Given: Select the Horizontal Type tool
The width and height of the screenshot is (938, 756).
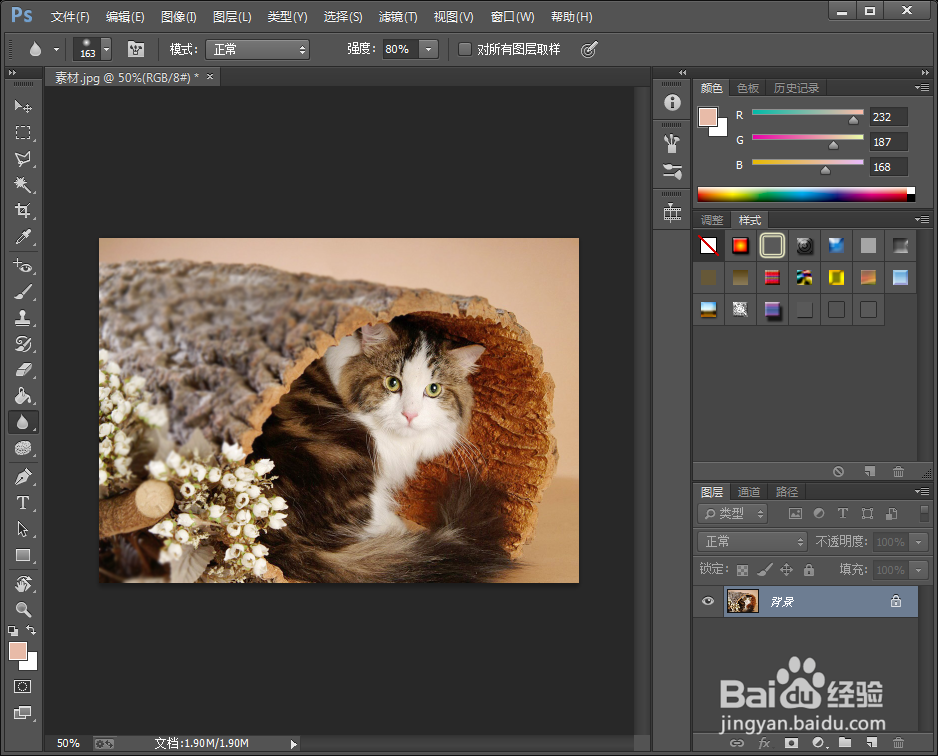Looking at the screenshot, I should (23, 503).
